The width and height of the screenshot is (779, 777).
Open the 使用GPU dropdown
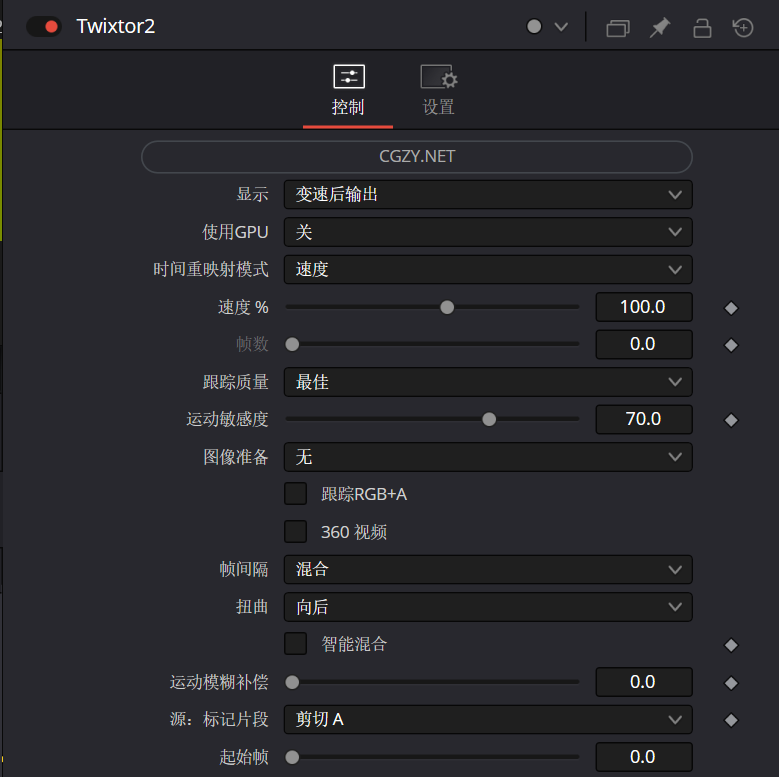[x=488, y=232]
